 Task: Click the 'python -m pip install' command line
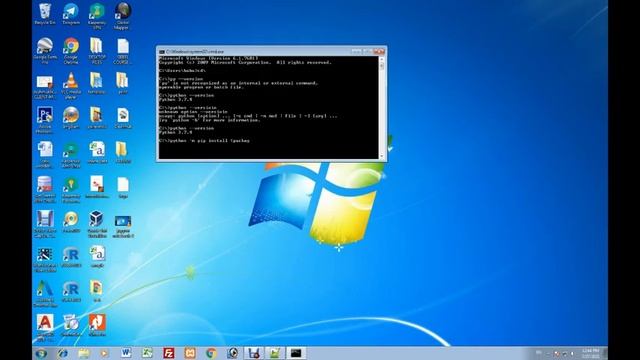click(x=204, y=140)
